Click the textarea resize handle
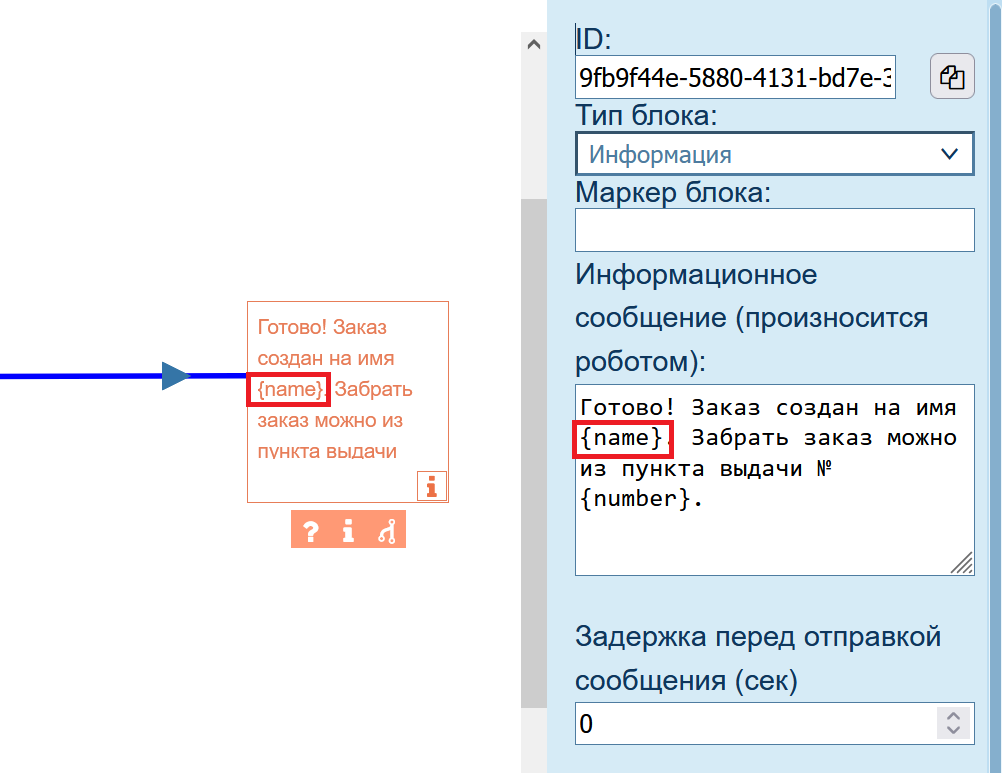The width and height of the screenshot is (1002, 773). (x=962, y=563)
